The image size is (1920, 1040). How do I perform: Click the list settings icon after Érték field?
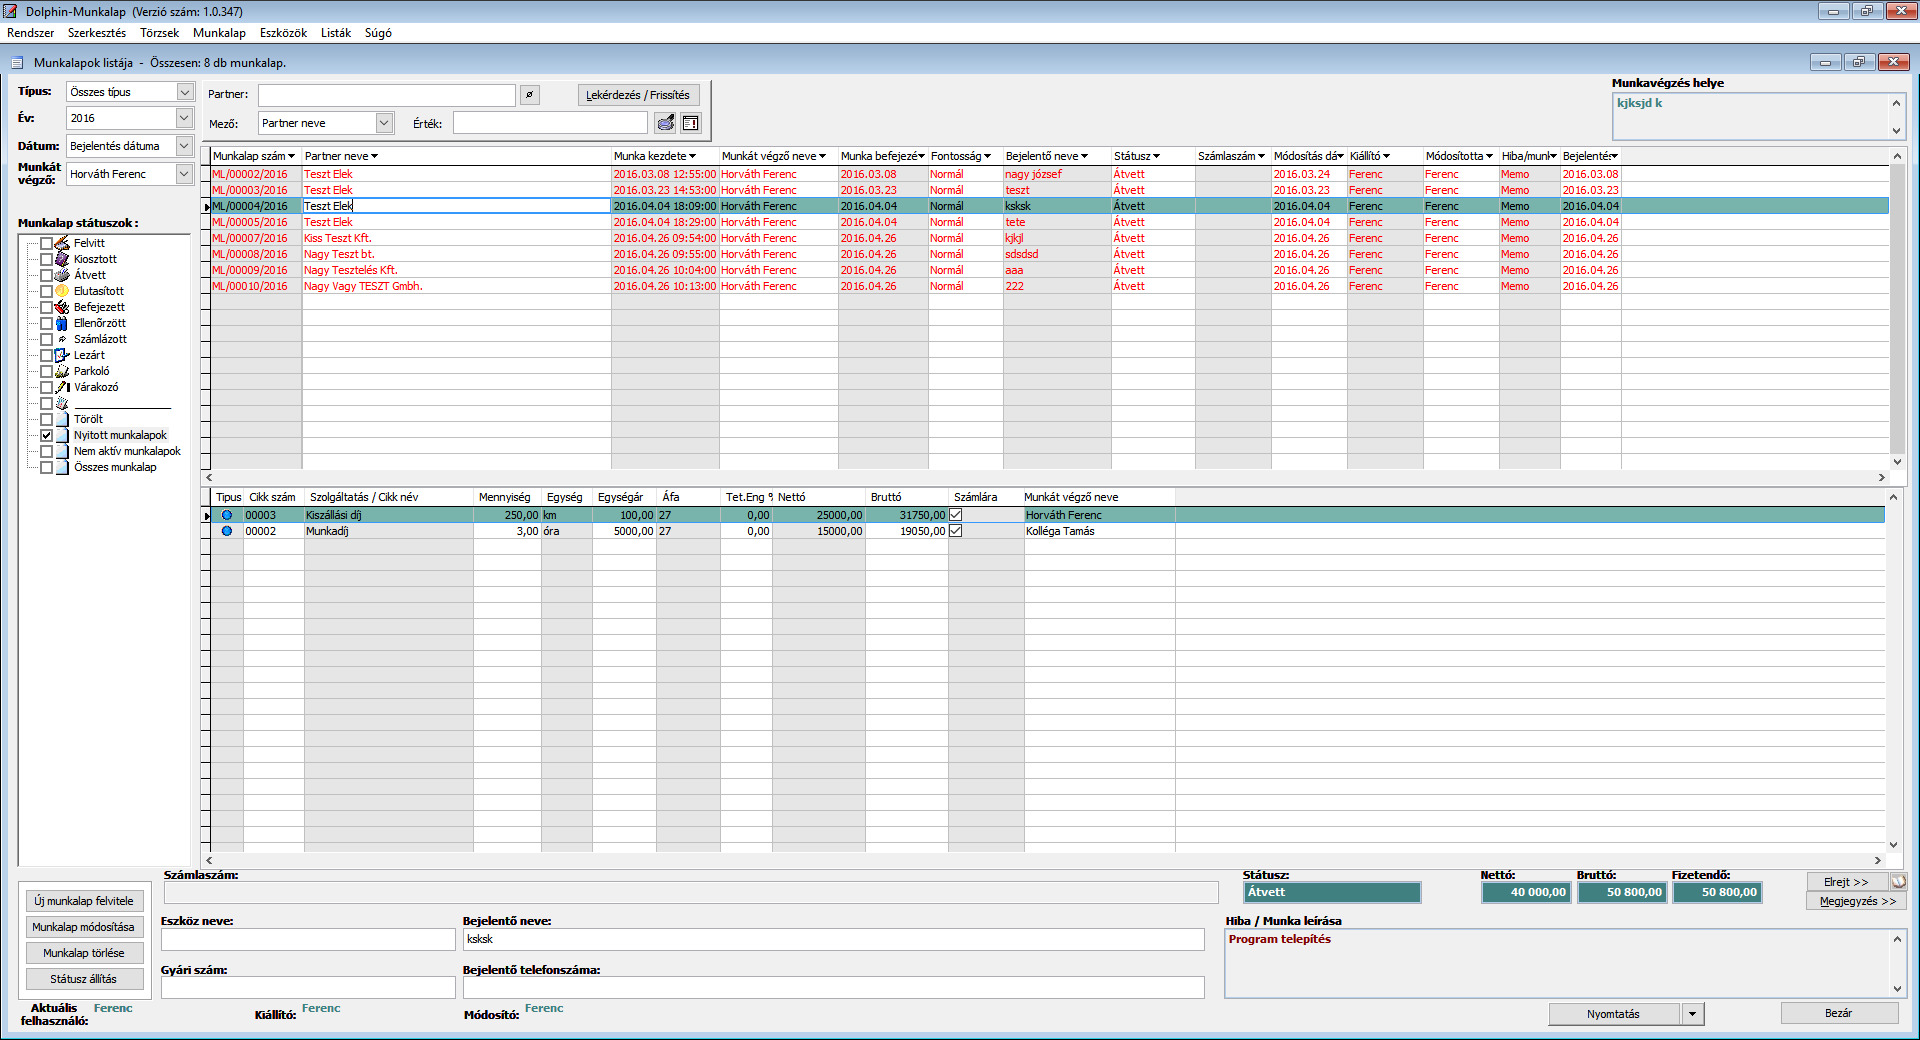[x=691, y=123]
